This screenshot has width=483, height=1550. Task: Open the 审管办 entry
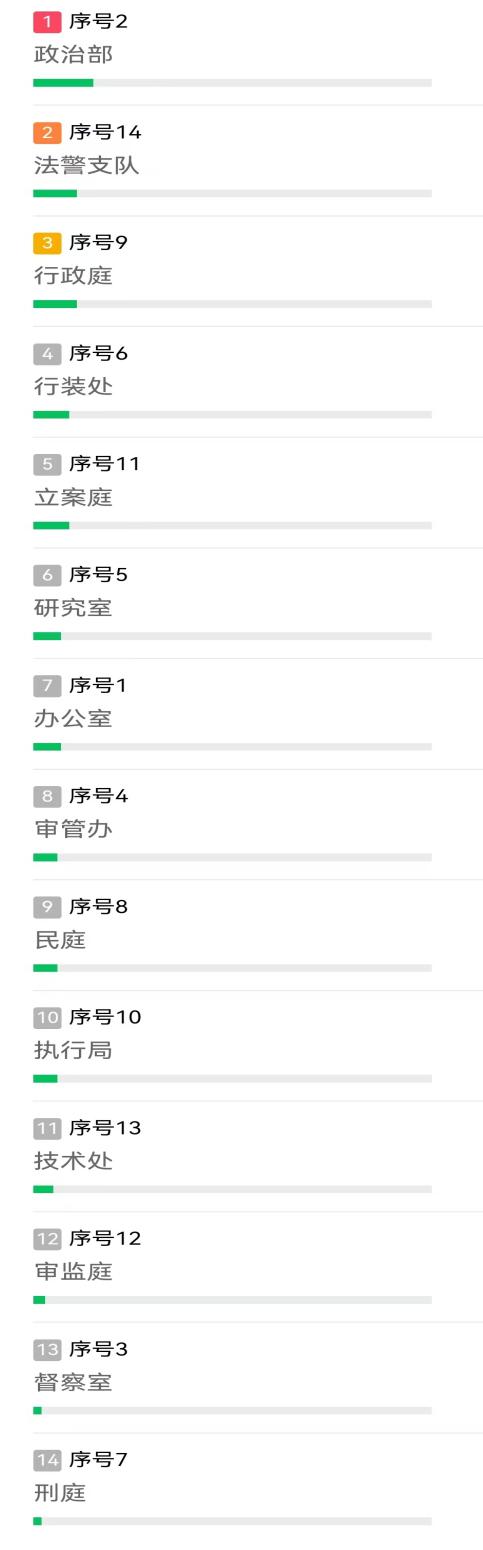tap(241, 824)
